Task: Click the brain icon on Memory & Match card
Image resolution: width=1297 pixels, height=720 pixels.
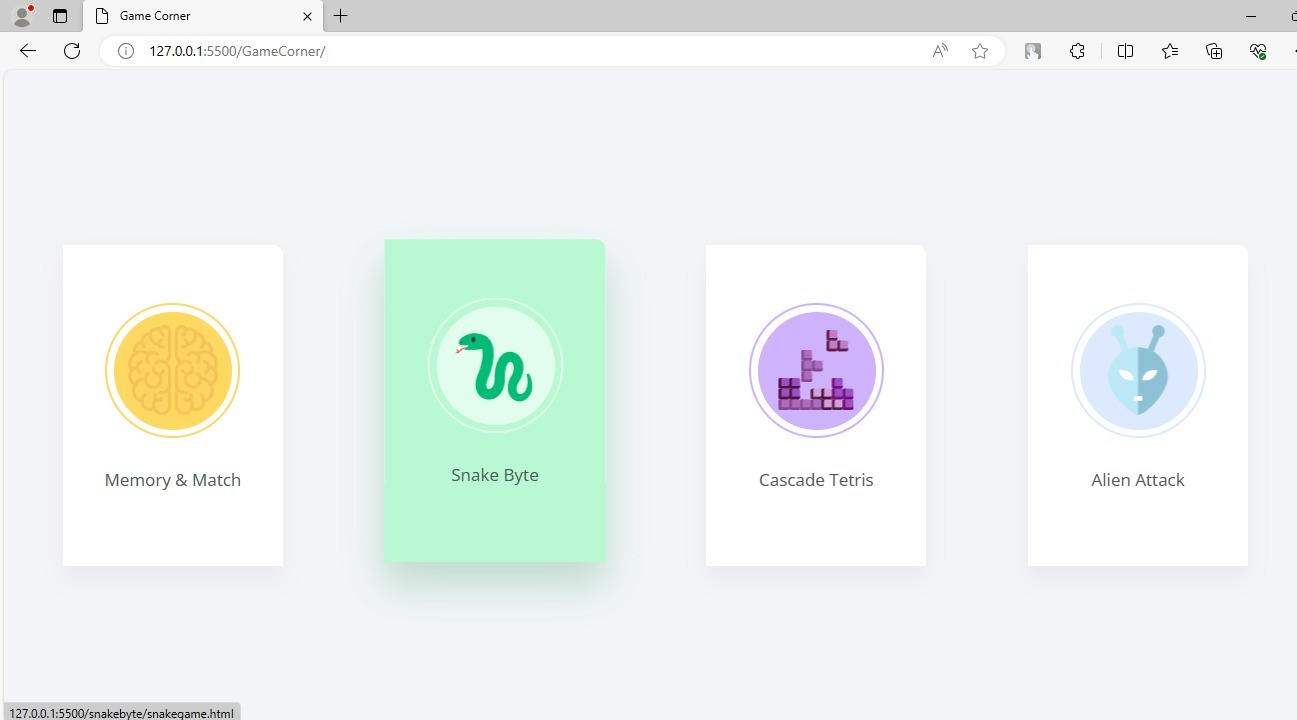Action: point(172,370)
